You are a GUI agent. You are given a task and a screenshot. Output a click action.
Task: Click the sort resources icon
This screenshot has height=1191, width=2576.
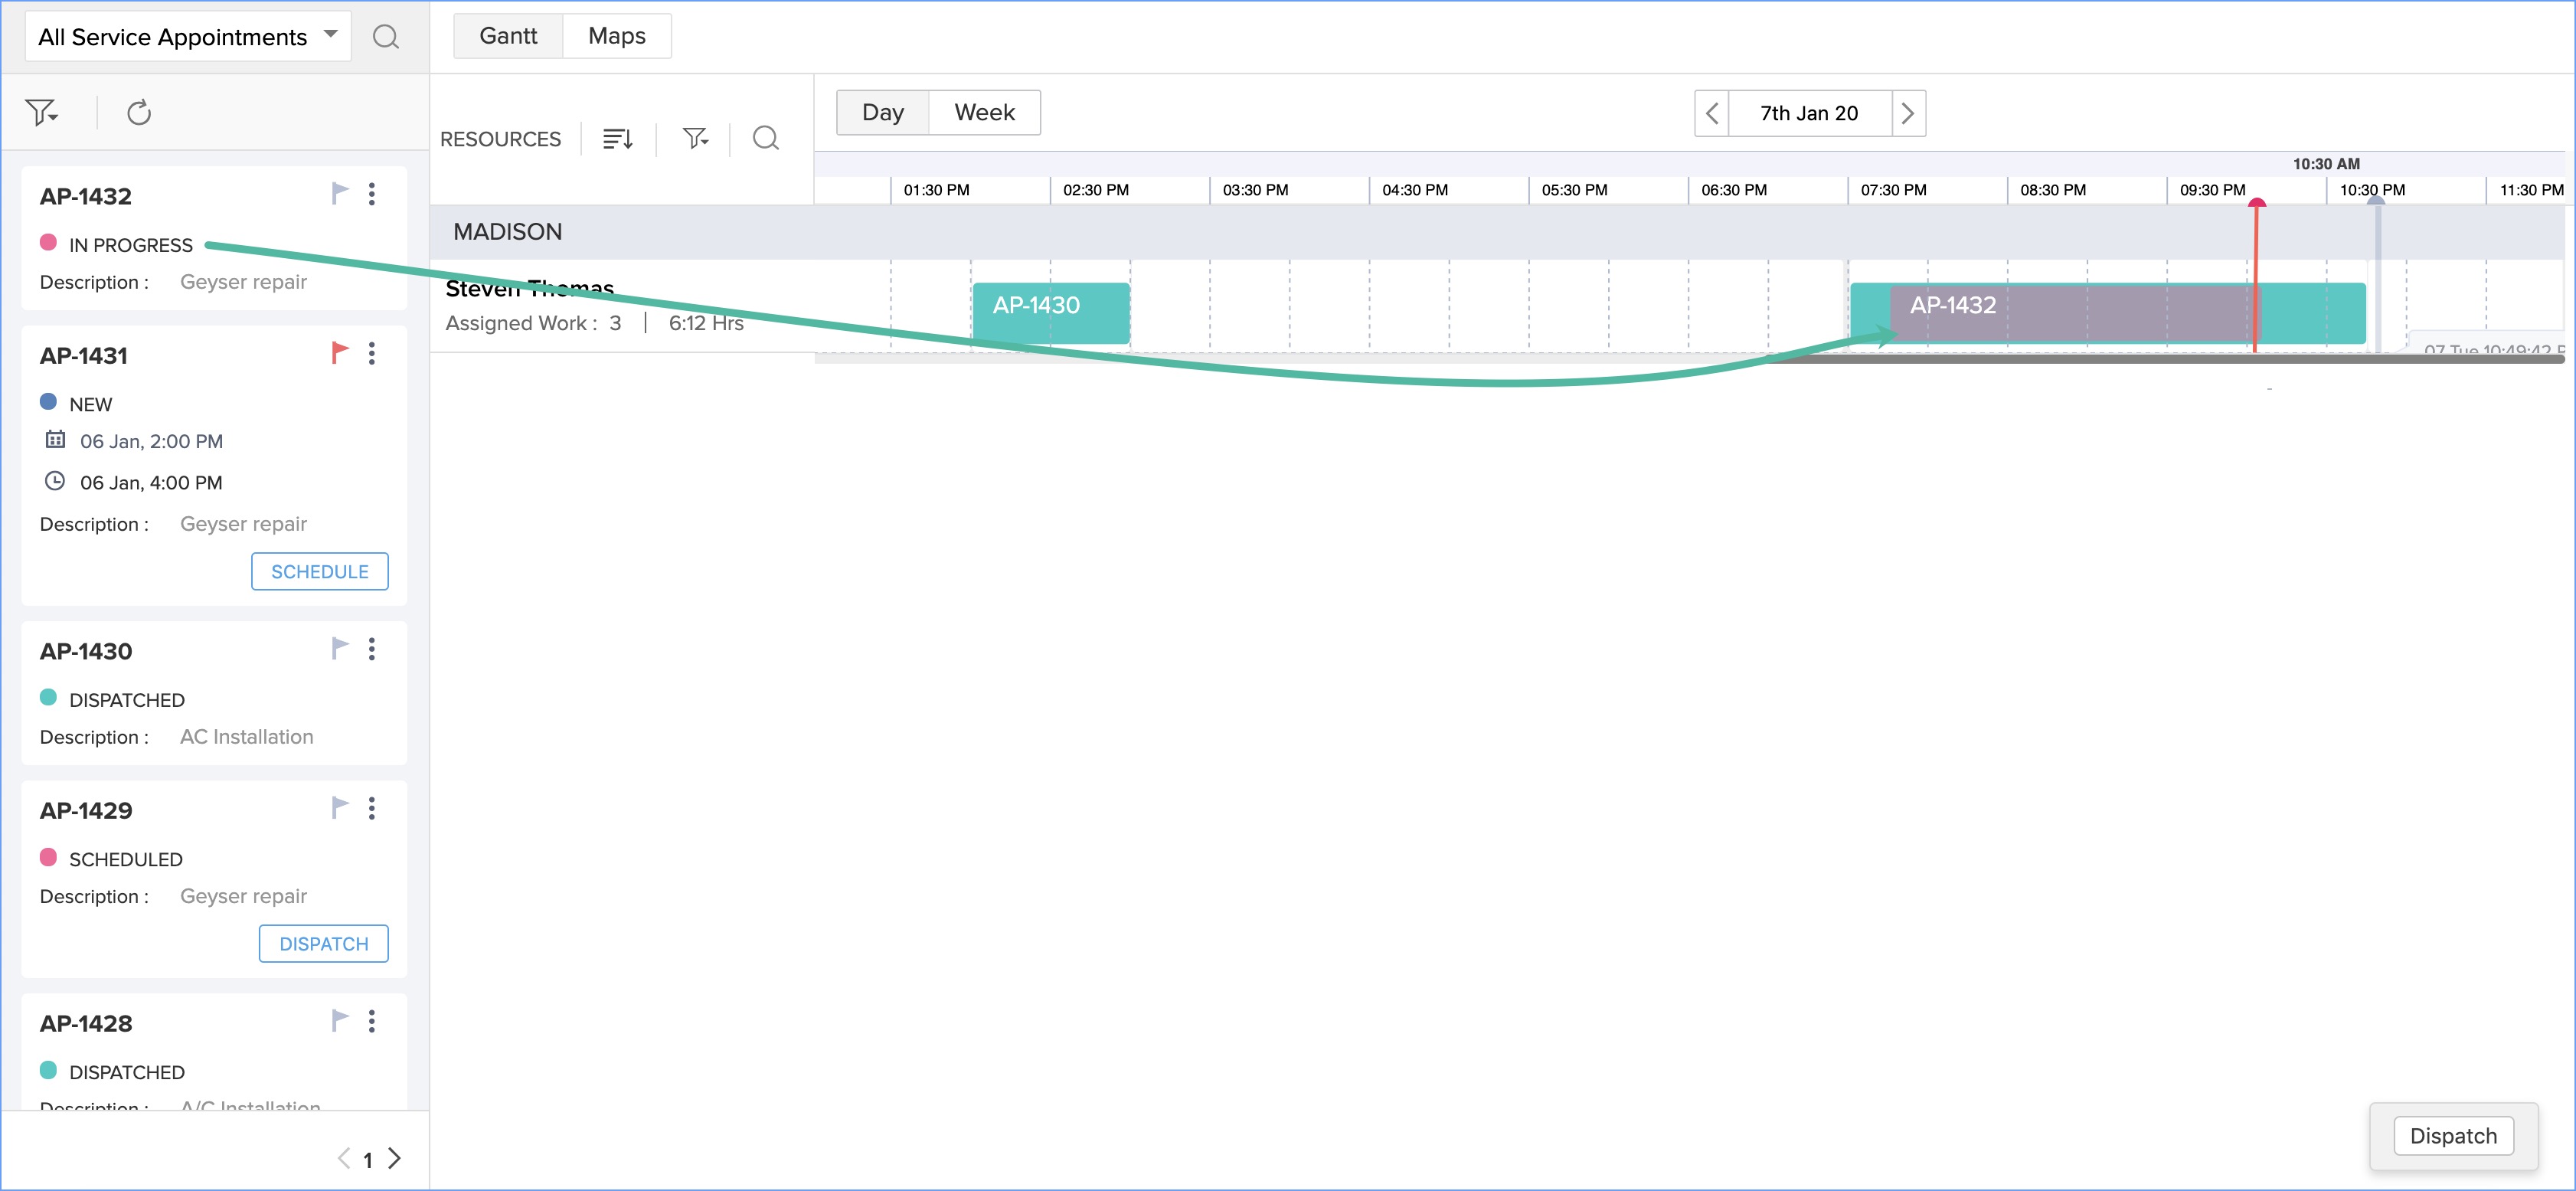(x=618, y=139)
